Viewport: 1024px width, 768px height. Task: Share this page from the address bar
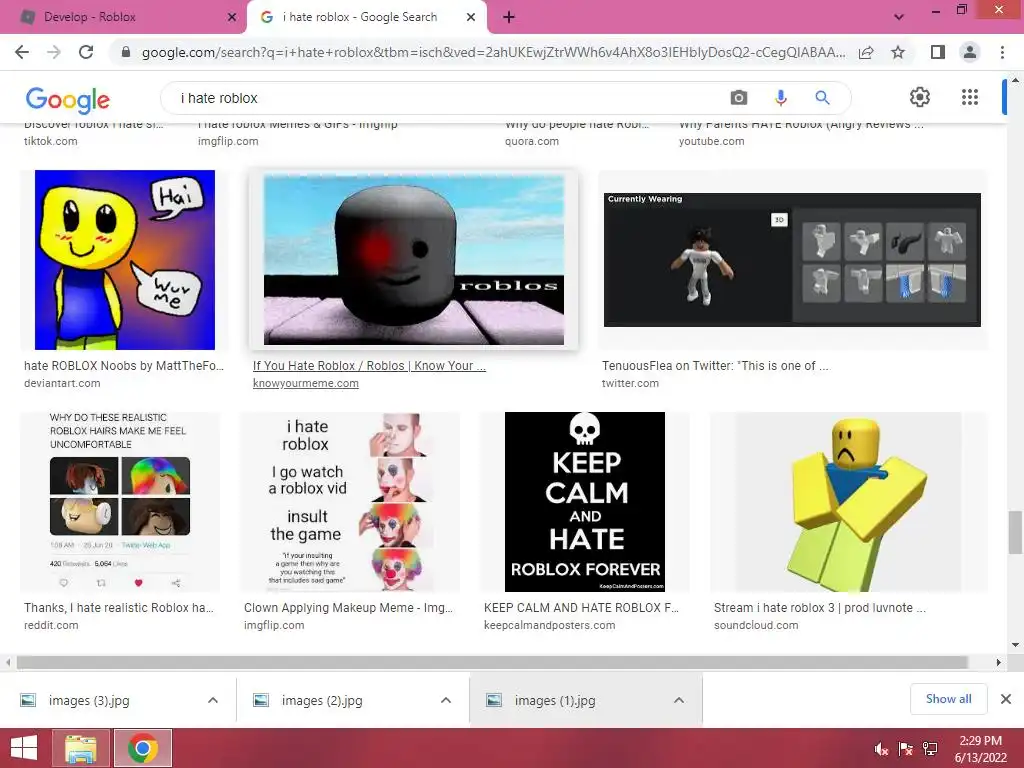(866, 52)
